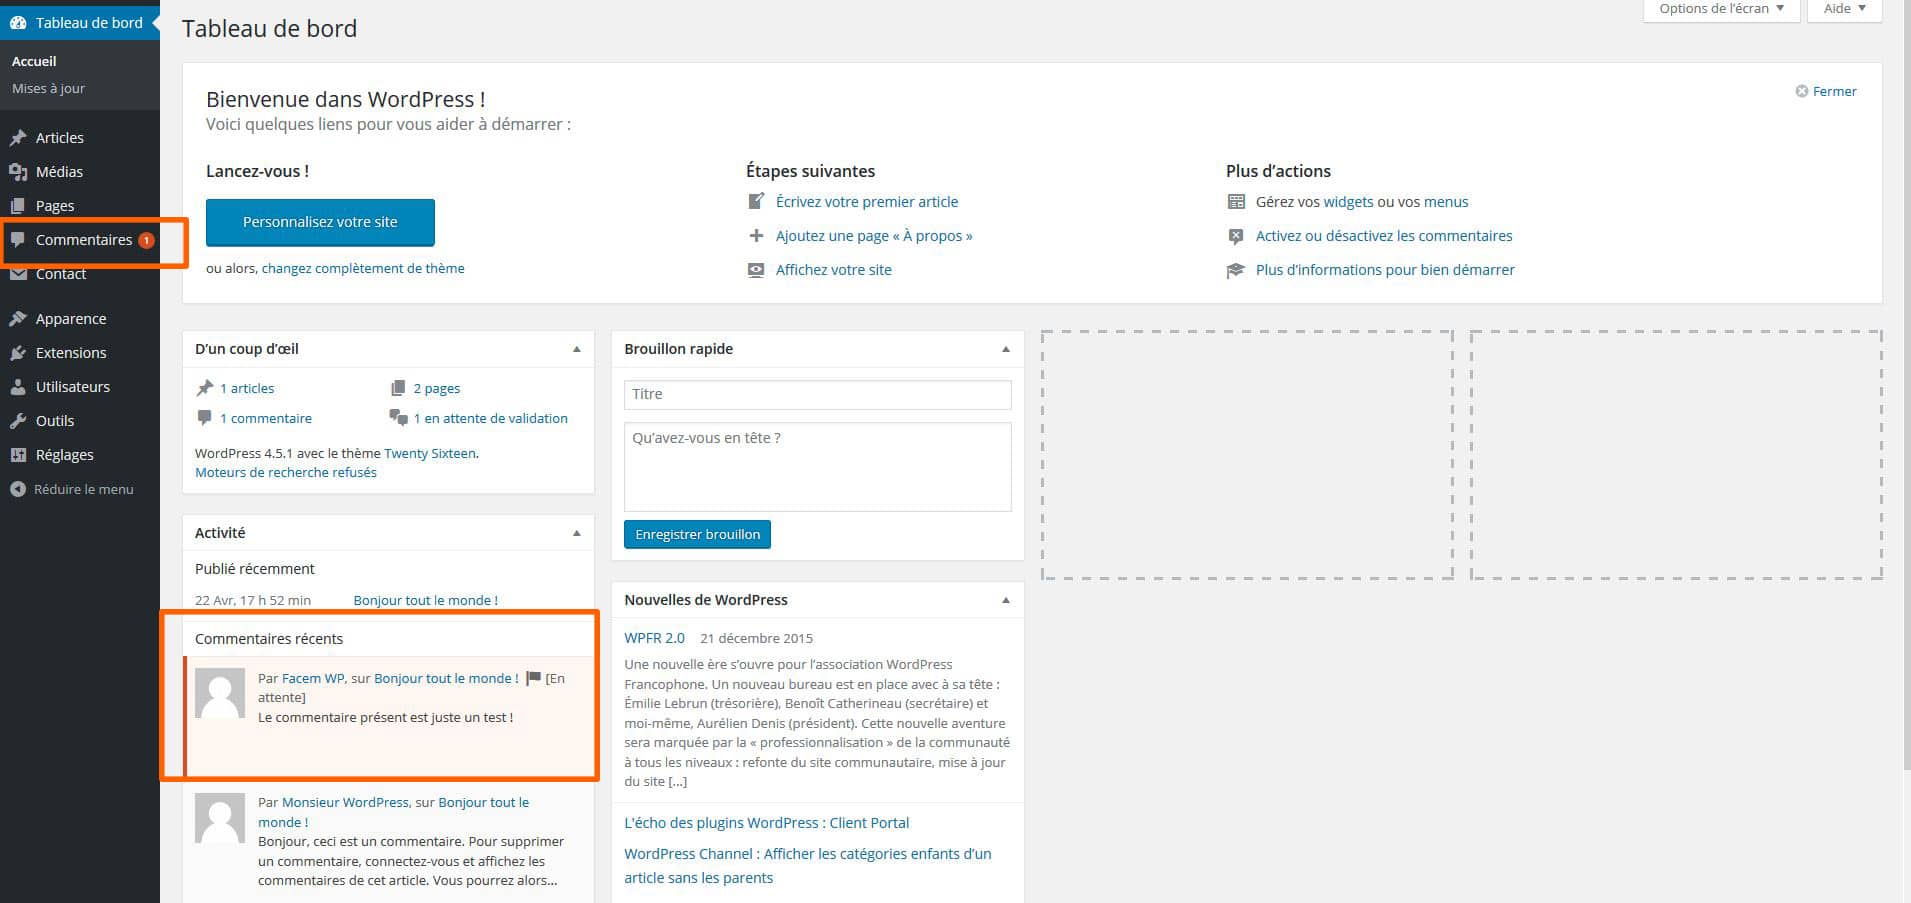
Task: Close the welcome panel with Fermer
Action: point(1826,91)
